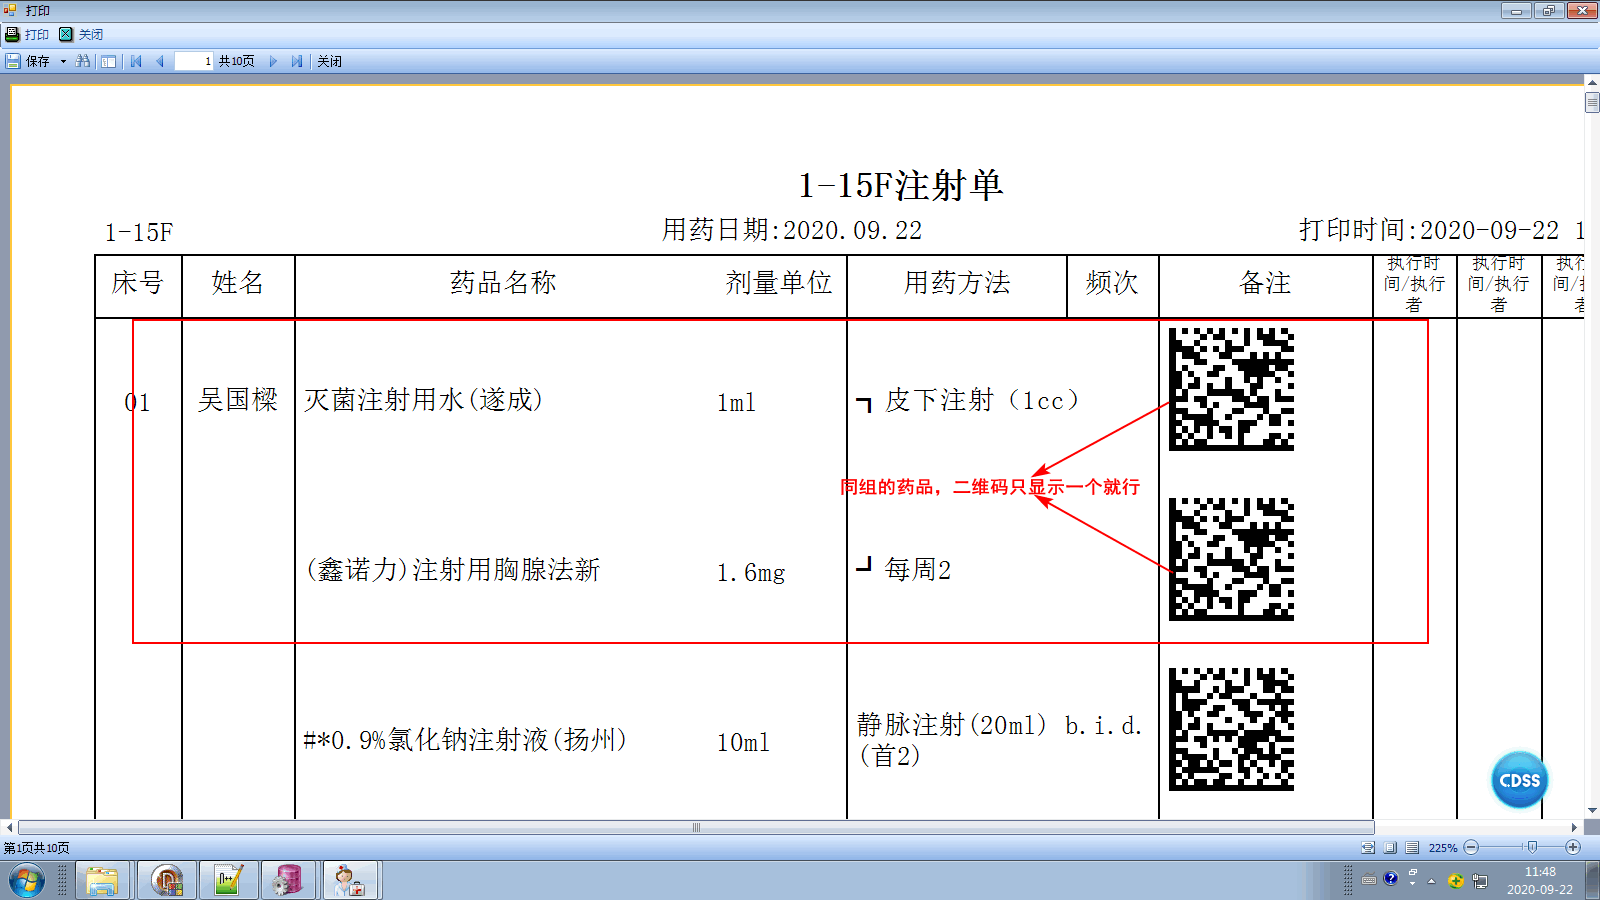Click the taskbar clock showing 11:48
The width and height of the screenshot is (1600, 900).
click(x=1540, y=881)
